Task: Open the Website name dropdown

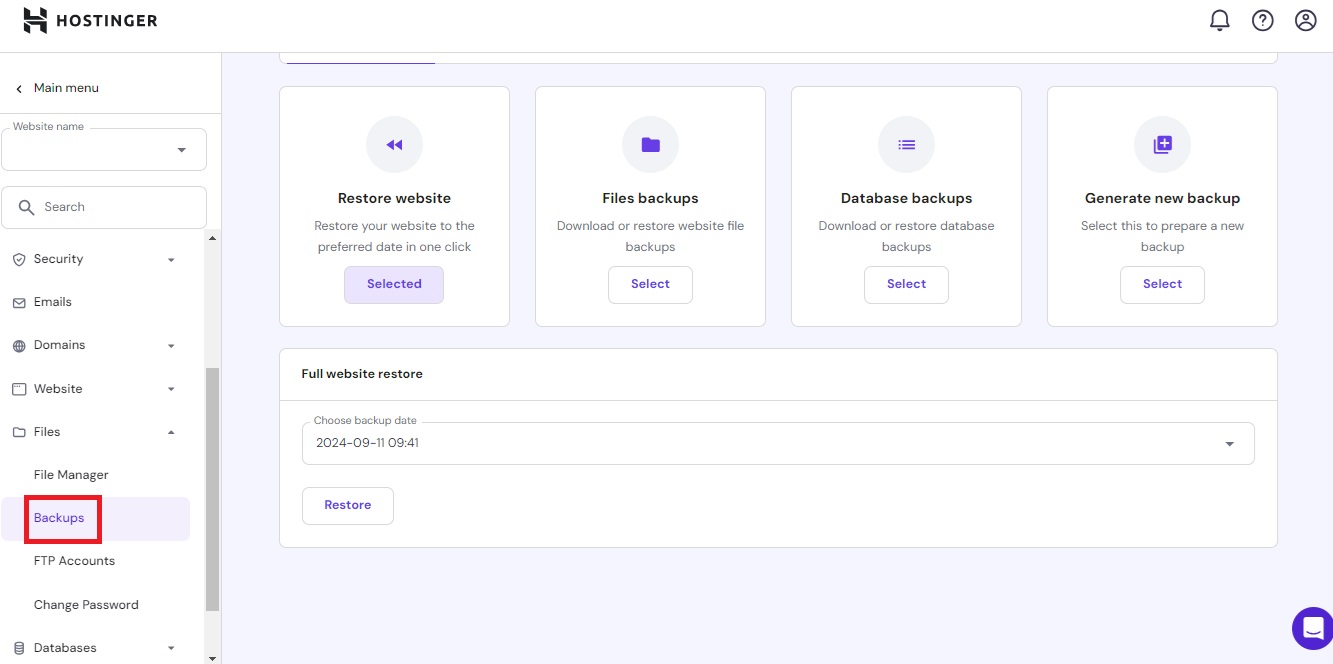Action: (104, 150)
